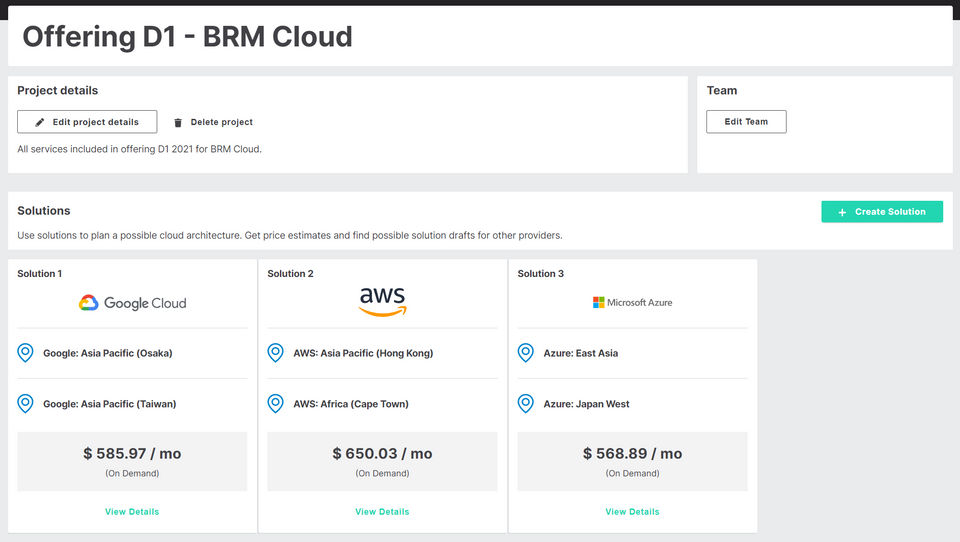The width and height of the screenshot is (960, 542).
Task: View Details for the AWS solution
Action: click(382, 511)
